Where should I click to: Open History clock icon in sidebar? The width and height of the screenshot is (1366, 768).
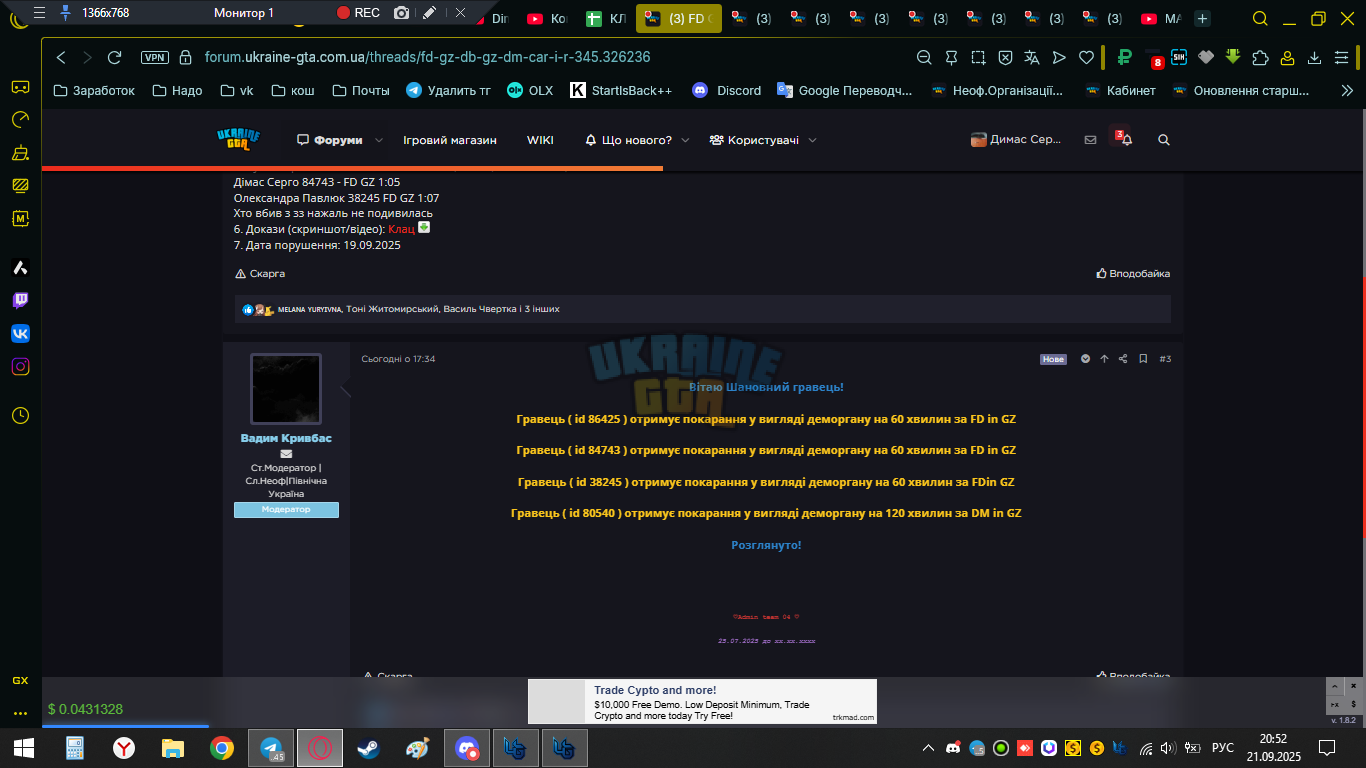(x=20, y=415)
